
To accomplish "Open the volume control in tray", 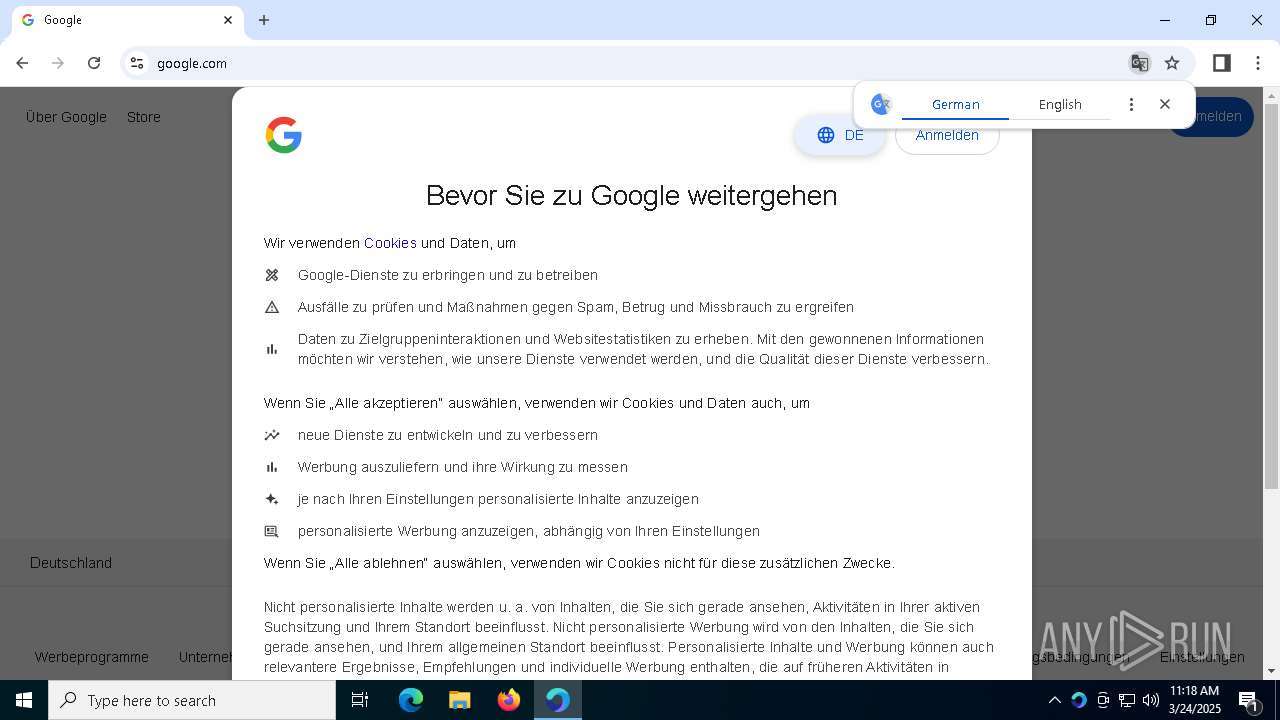I will coord(1151,700).
